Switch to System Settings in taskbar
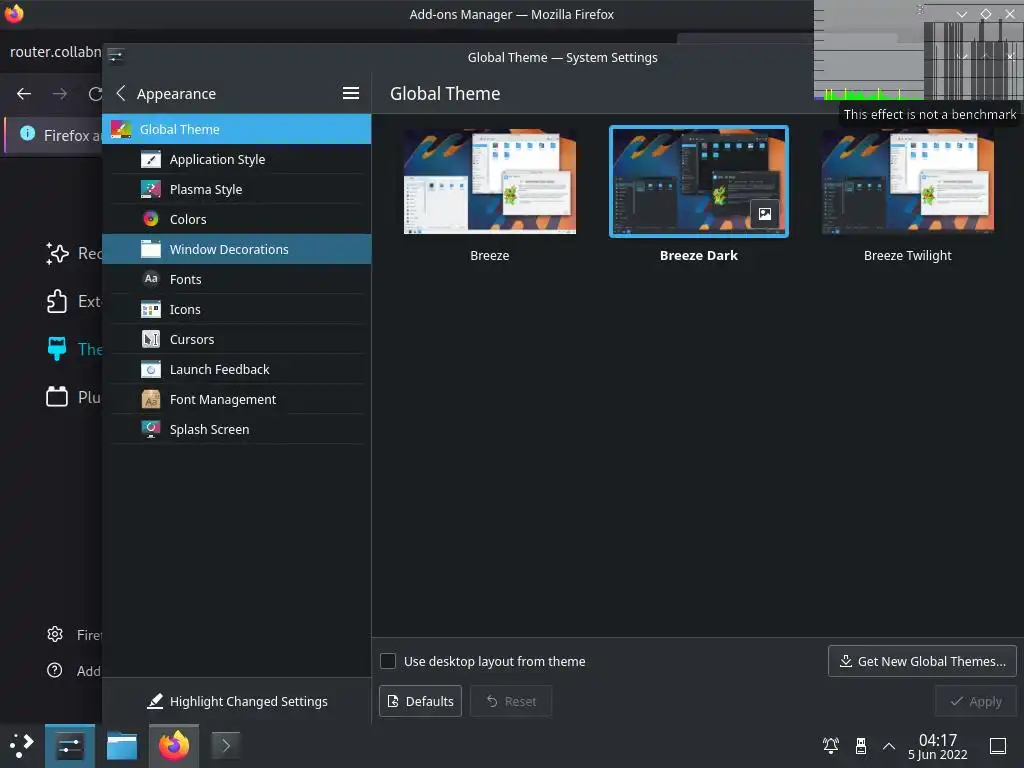 [x=70, y=746]
